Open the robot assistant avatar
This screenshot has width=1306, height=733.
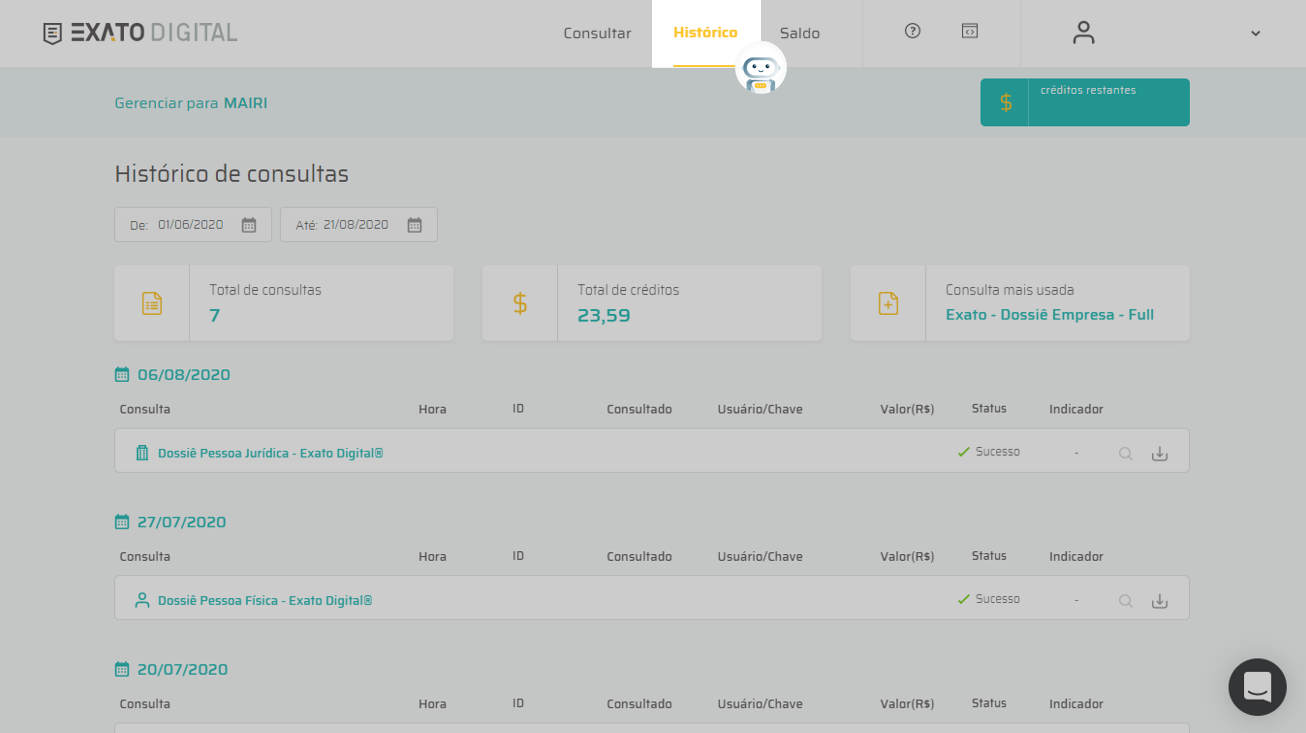pyautogui.click(x=760, y=69)
